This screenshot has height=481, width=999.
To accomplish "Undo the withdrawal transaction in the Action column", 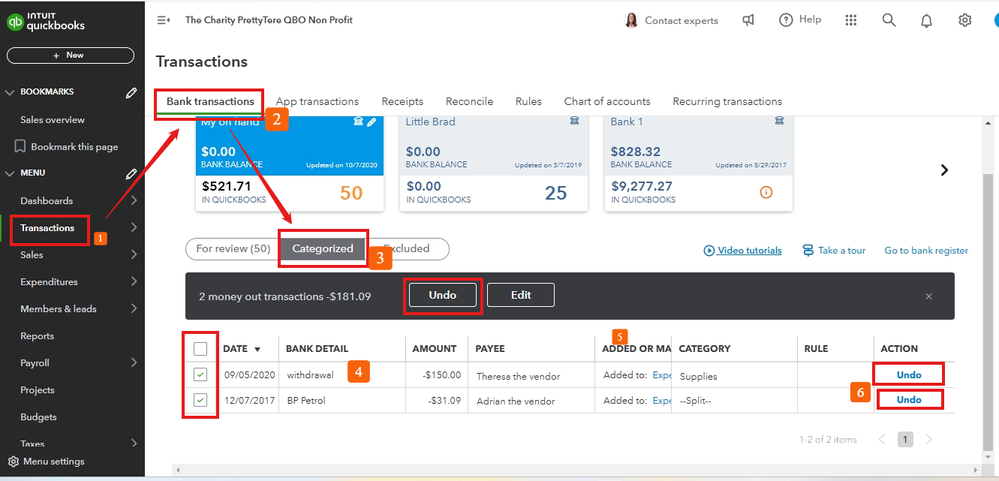I will tap(909, 375).
